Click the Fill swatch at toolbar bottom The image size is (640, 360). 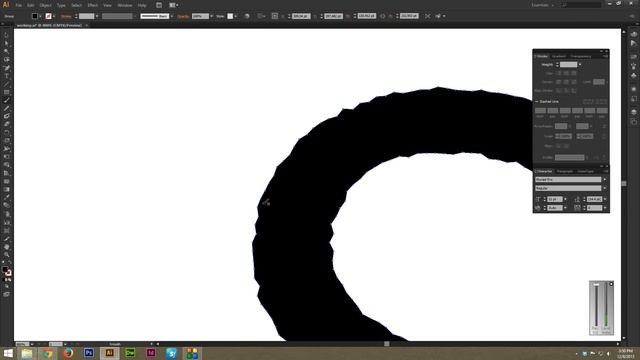coord(5,270)
